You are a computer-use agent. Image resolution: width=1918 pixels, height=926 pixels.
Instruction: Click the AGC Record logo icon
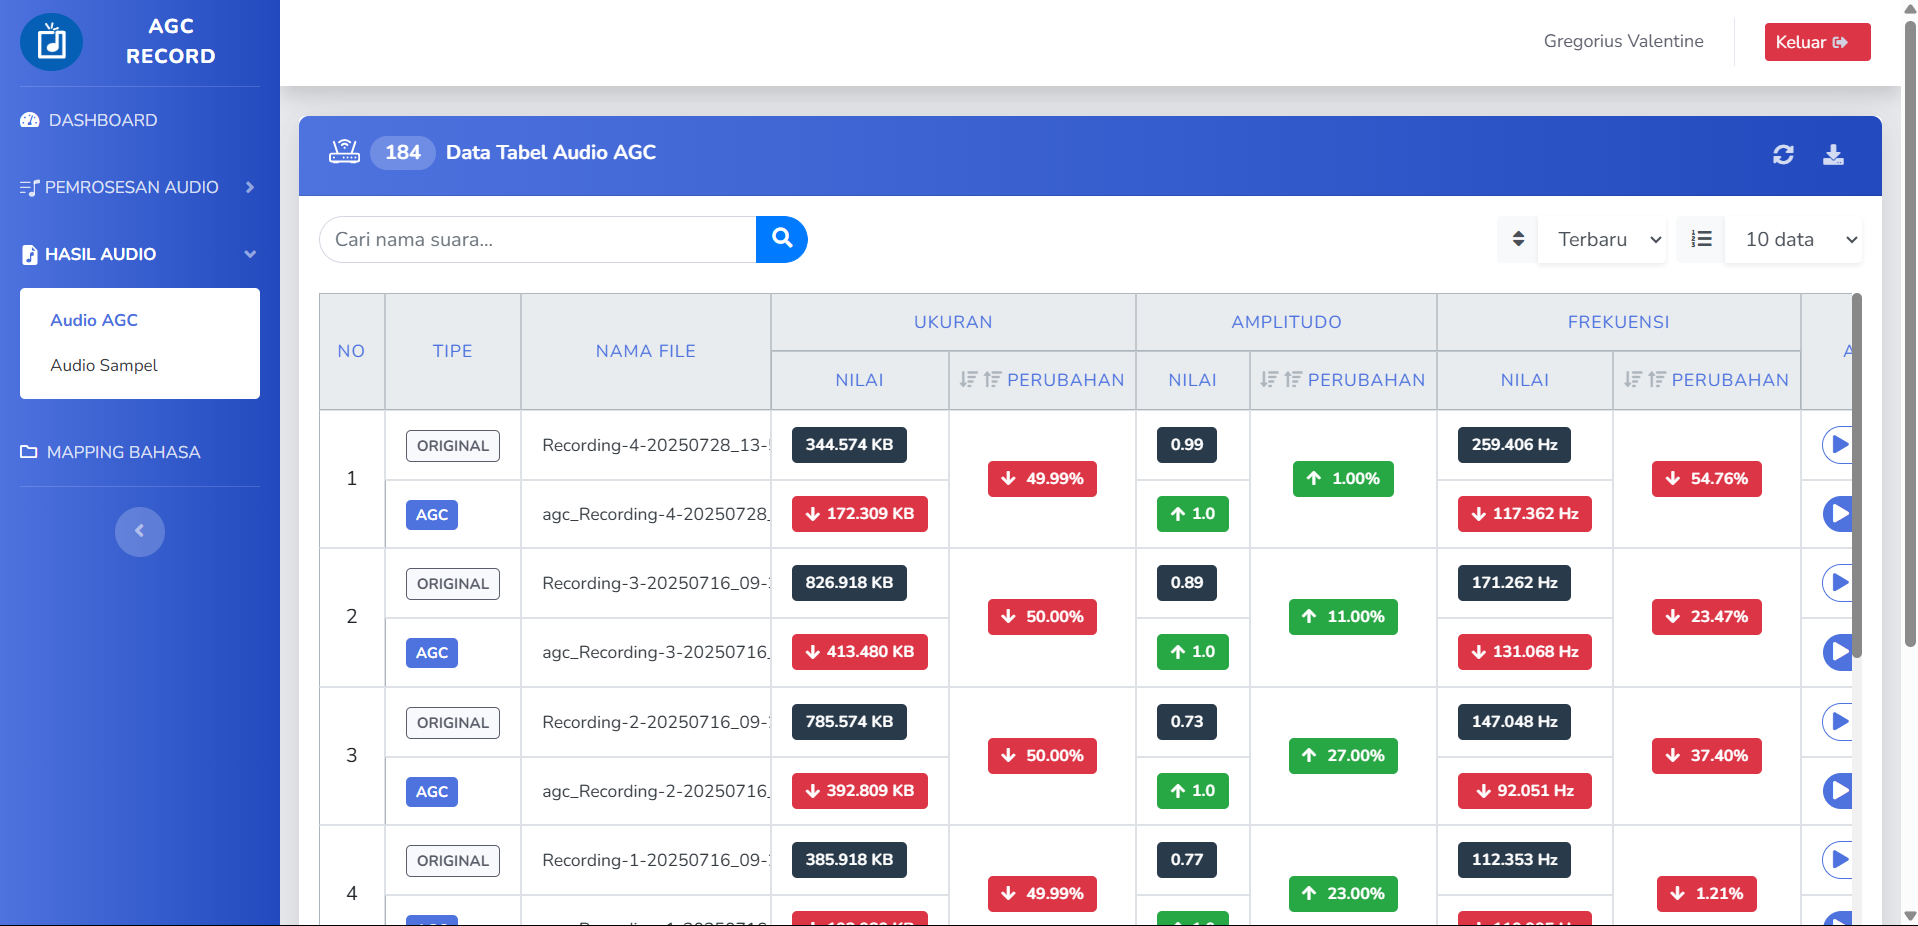coord(52,42)
